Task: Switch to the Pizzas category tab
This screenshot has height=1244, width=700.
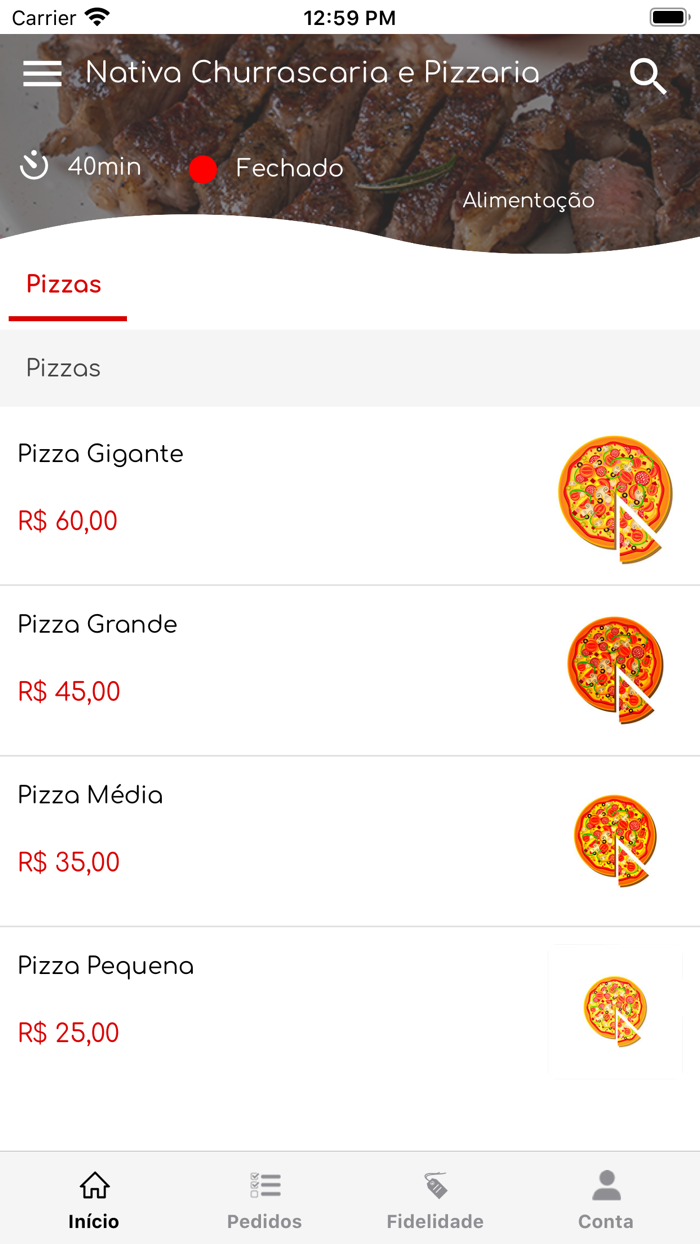Action: pyautogui.click(x=63, y=284)
